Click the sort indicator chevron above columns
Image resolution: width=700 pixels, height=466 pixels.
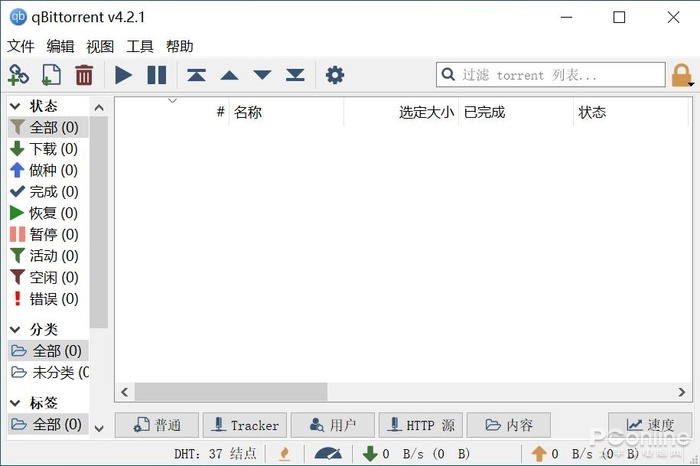pyautogui.click(x=172, y=101)
